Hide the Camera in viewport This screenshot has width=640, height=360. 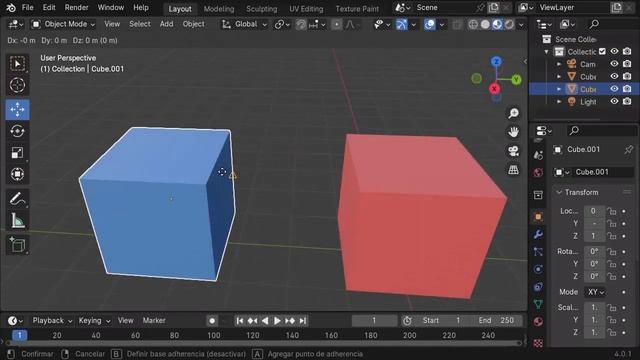coord(614,64)
